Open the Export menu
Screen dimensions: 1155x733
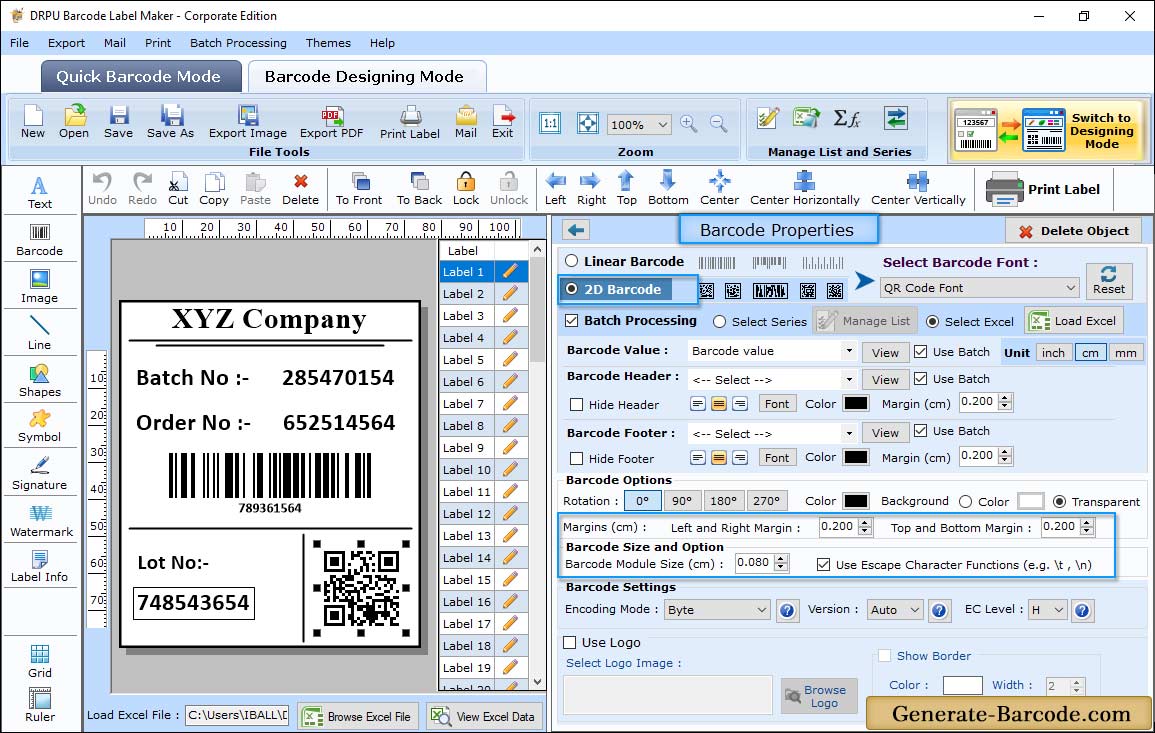tap(66, 43)
